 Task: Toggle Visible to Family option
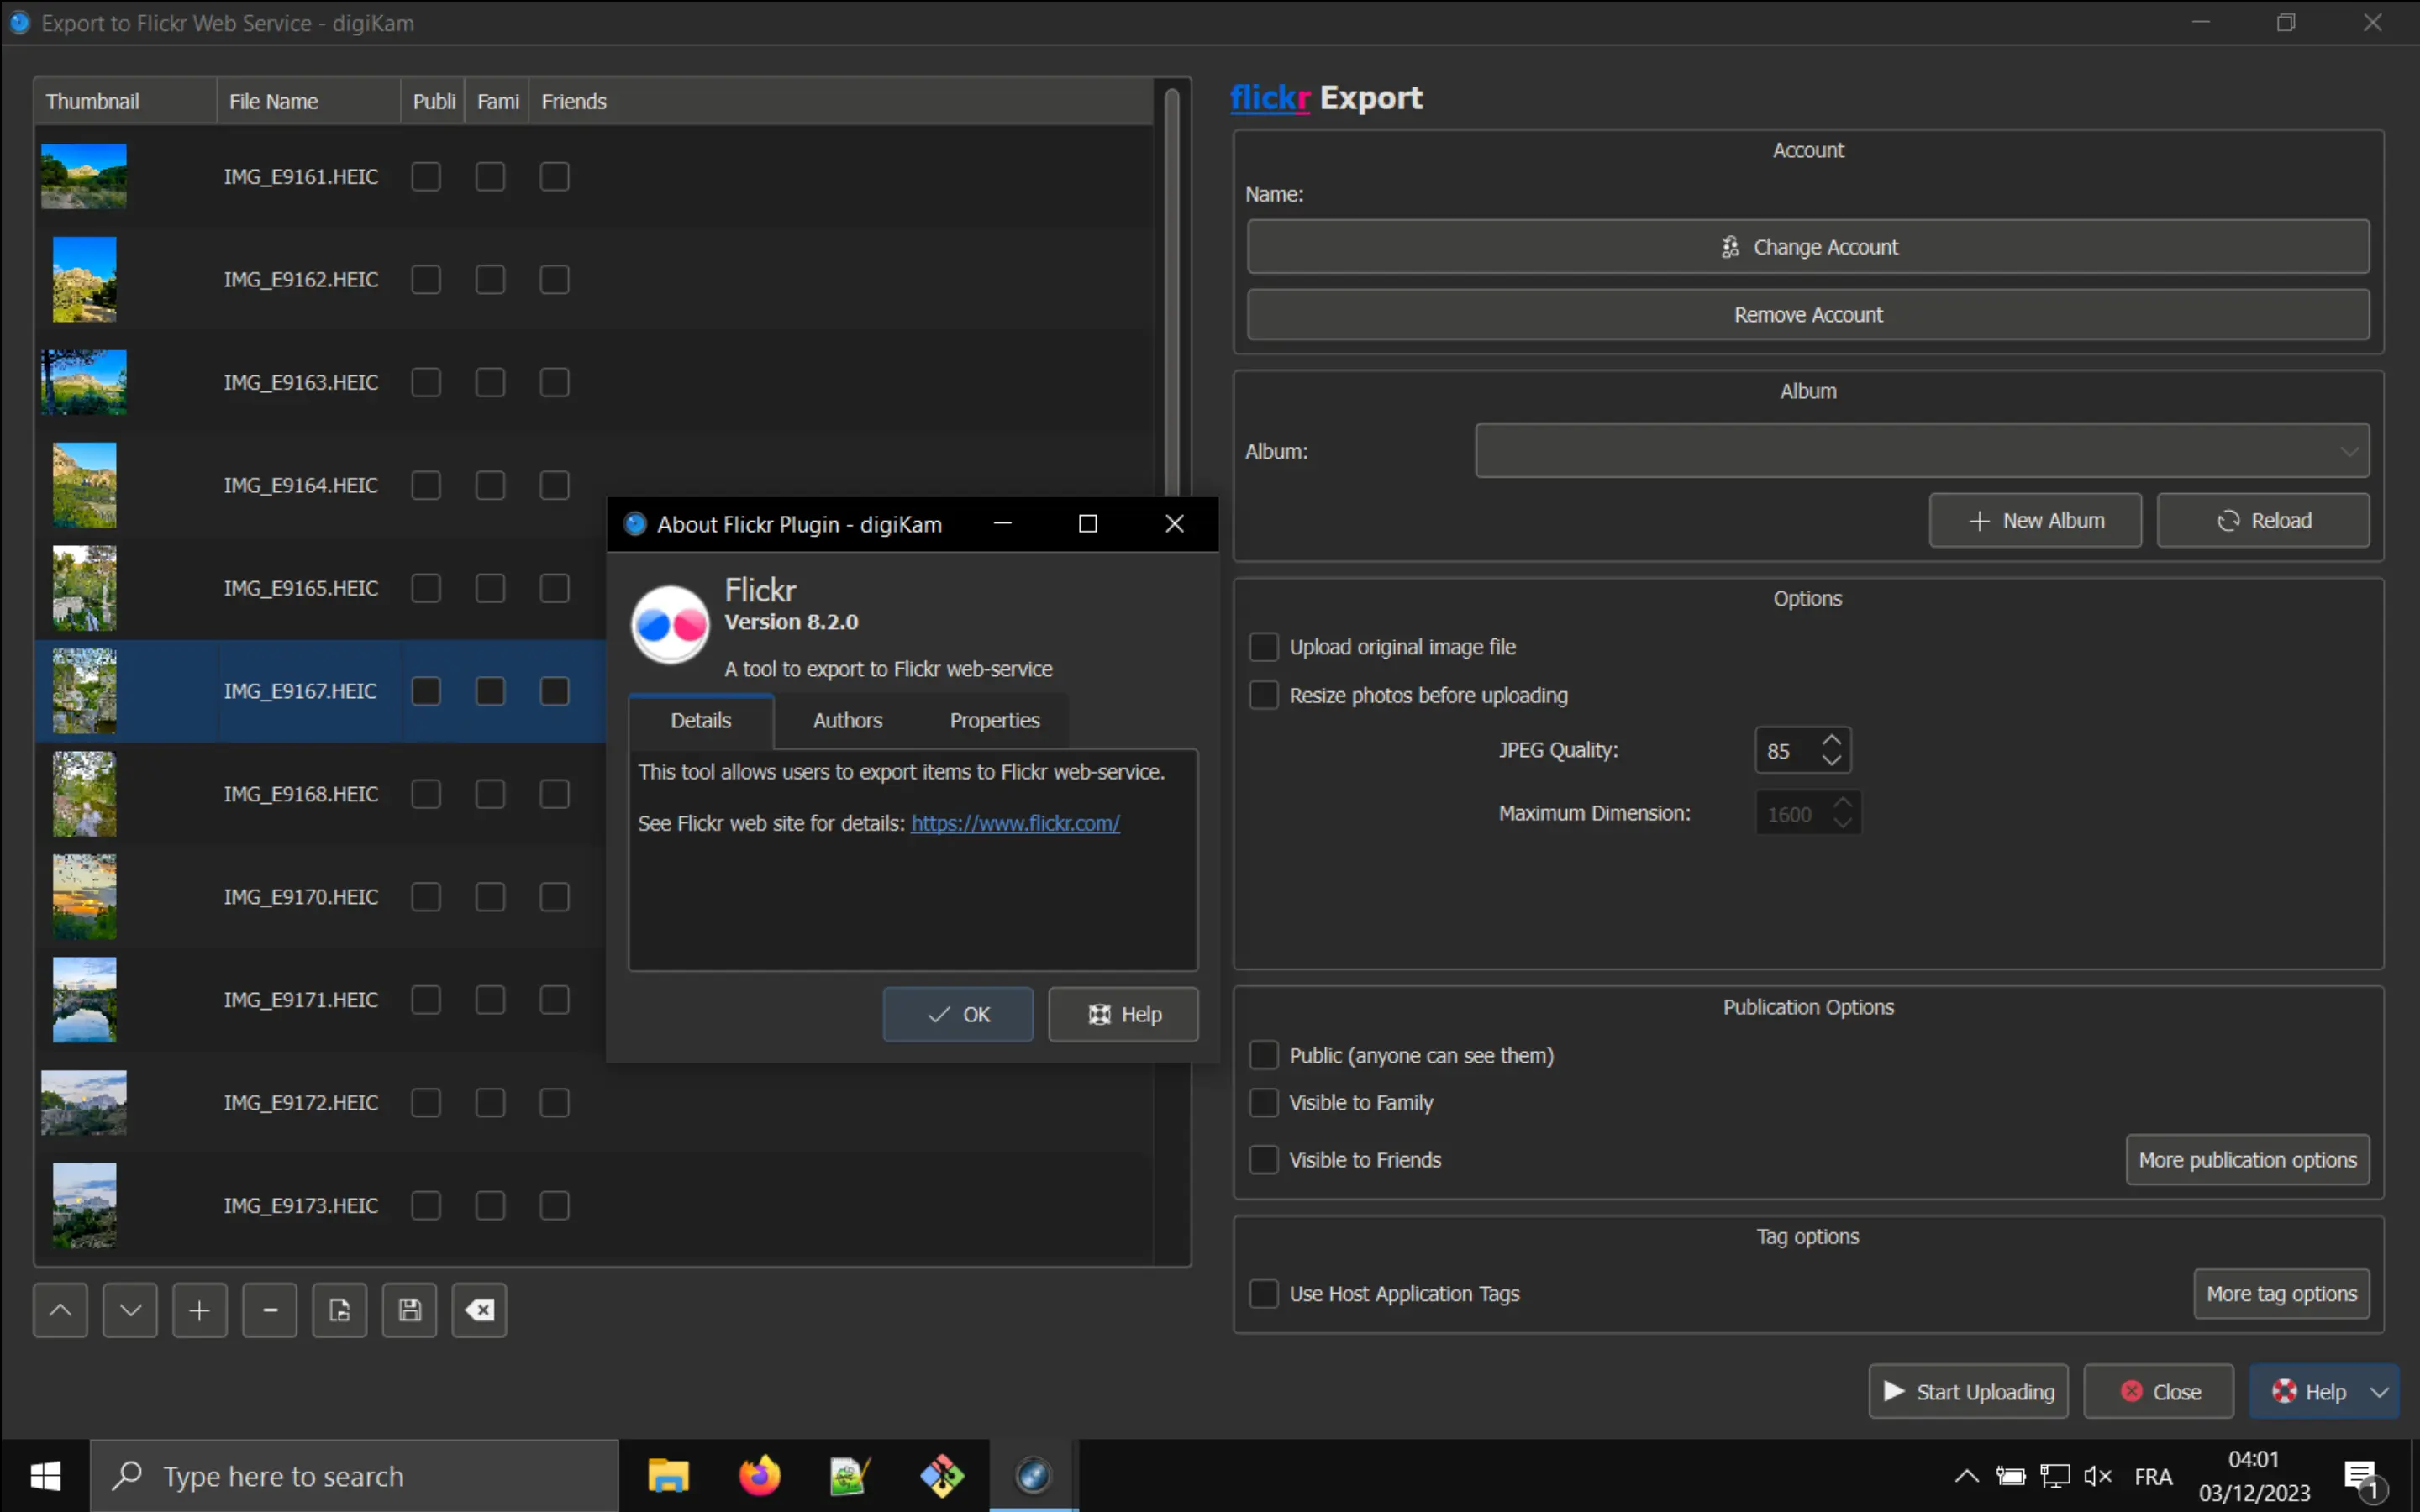tap(1263, 1102)
